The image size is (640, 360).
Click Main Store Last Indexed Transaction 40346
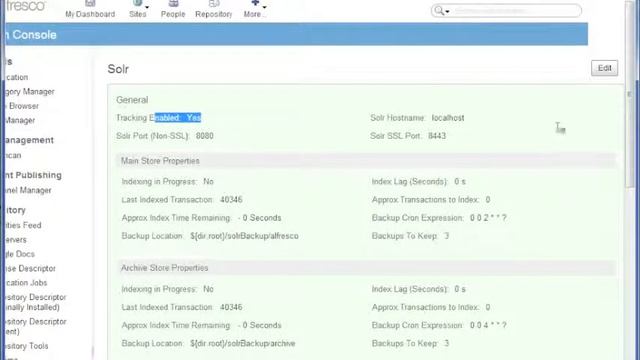tap(231, 200)
